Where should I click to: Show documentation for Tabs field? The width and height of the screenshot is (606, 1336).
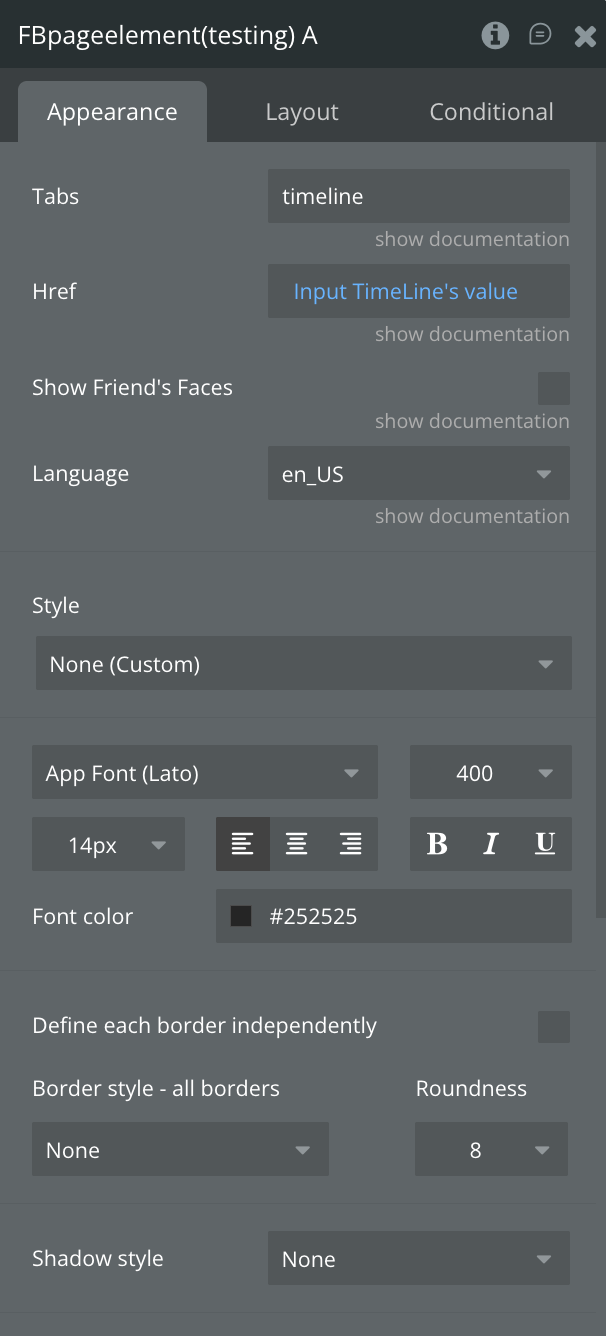[x=472, y=239]
